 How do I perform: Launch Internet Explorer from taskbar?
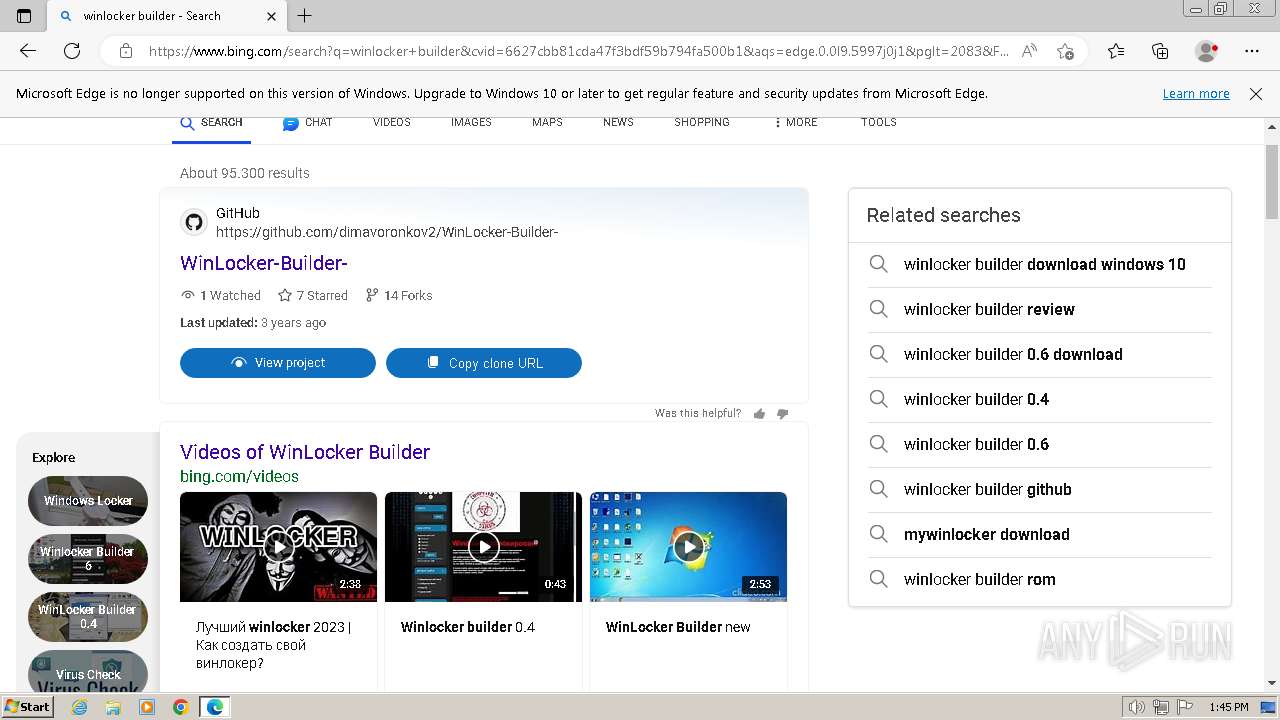[80, 707]
